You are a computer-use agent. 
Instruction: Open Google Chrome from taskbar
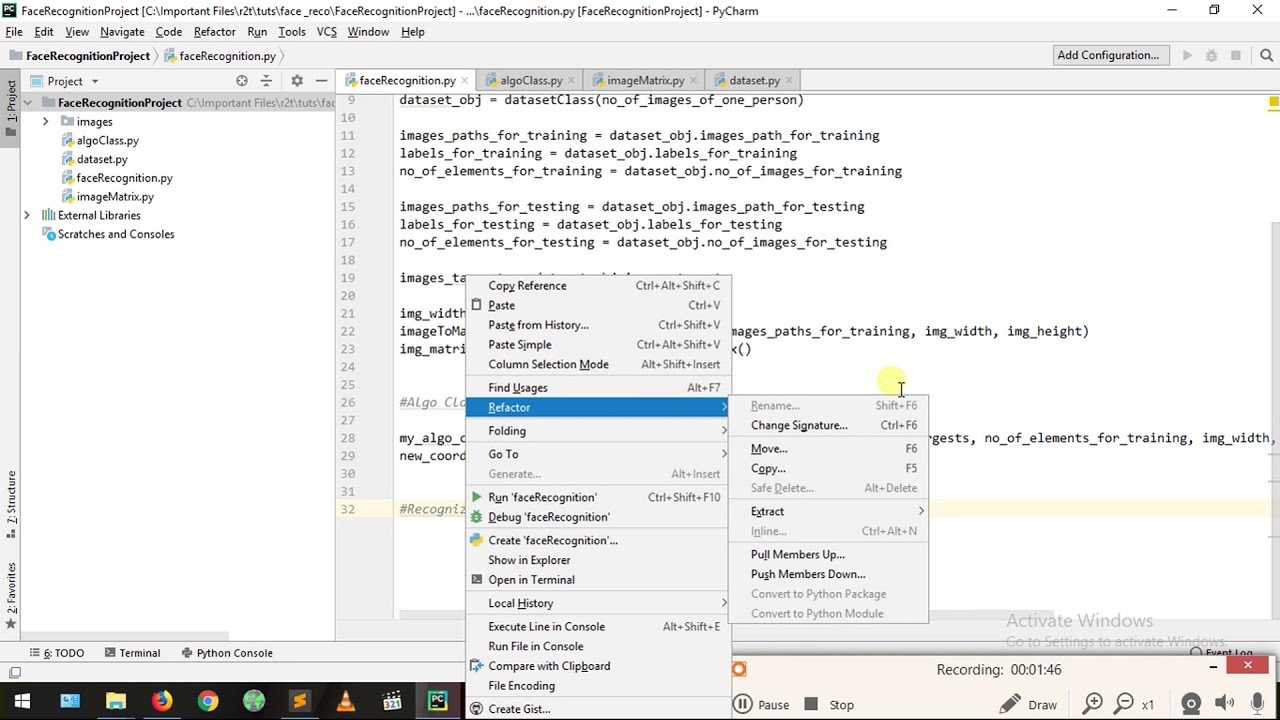tap(207, 702)
